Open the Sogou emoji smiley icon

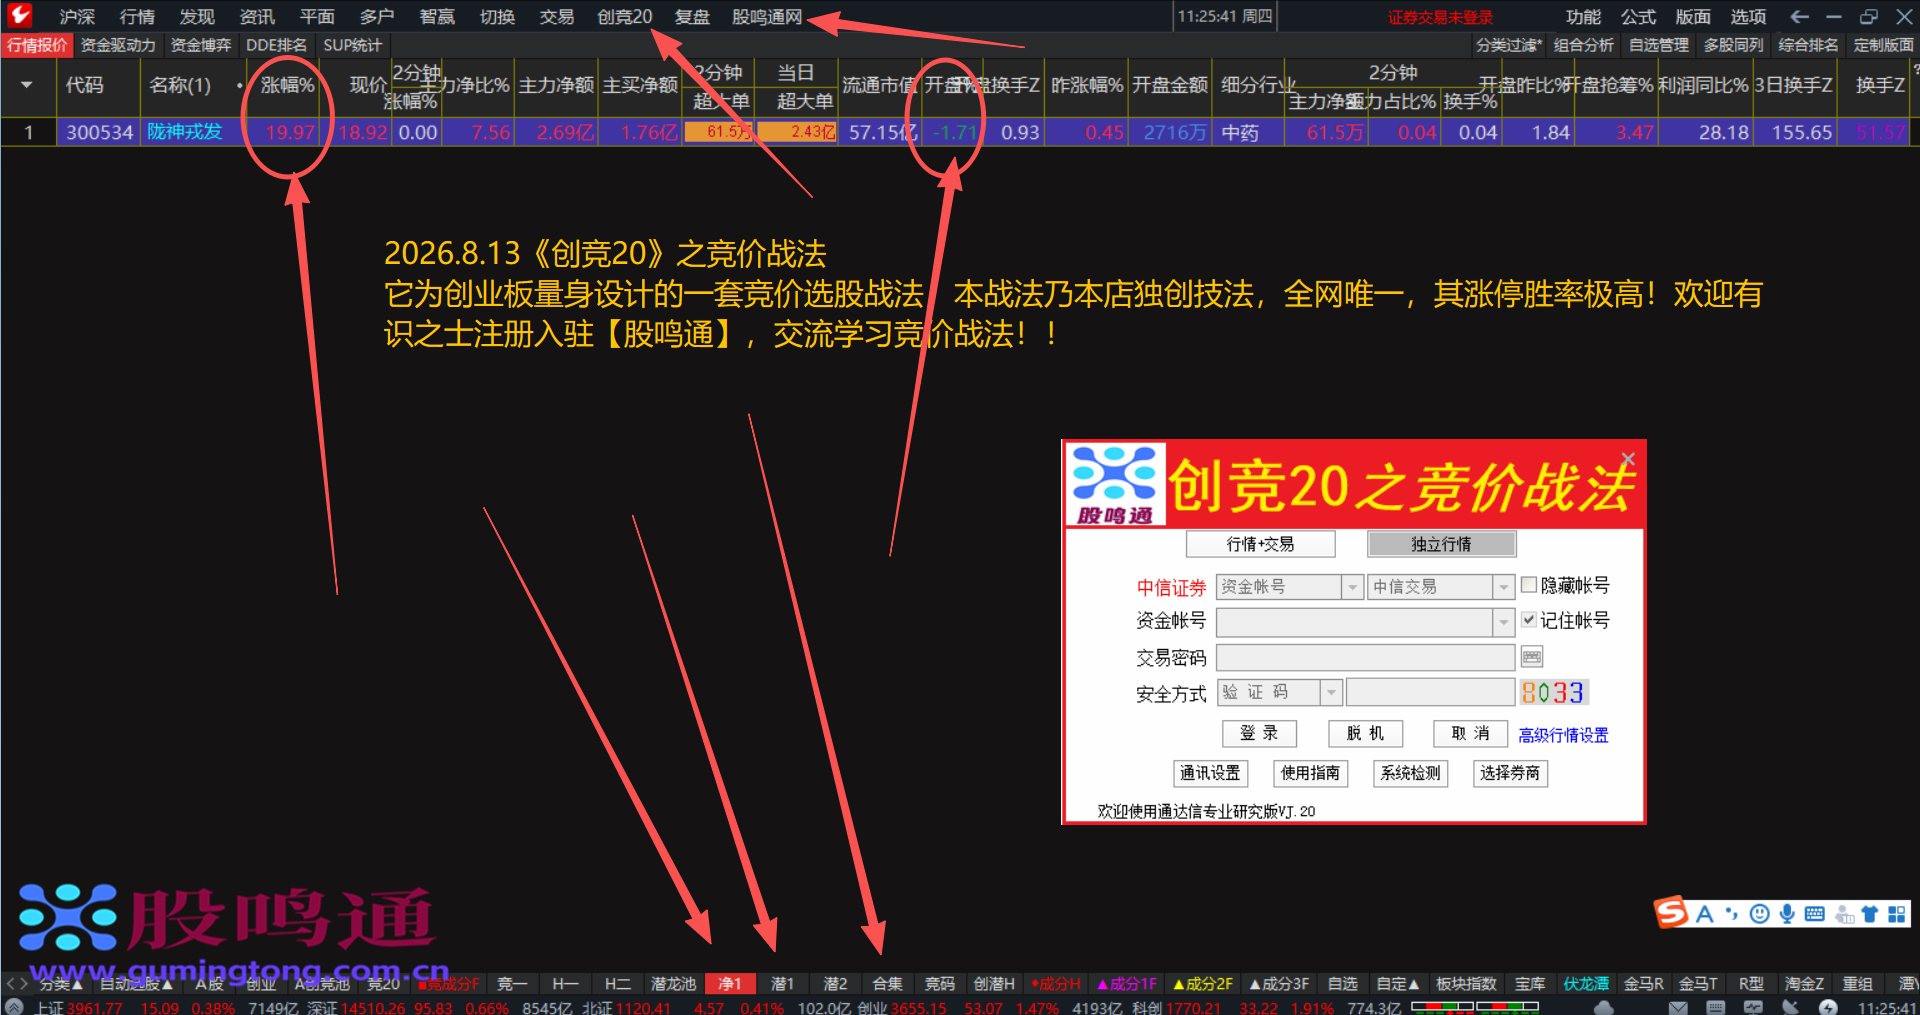tap(1759, 913)
